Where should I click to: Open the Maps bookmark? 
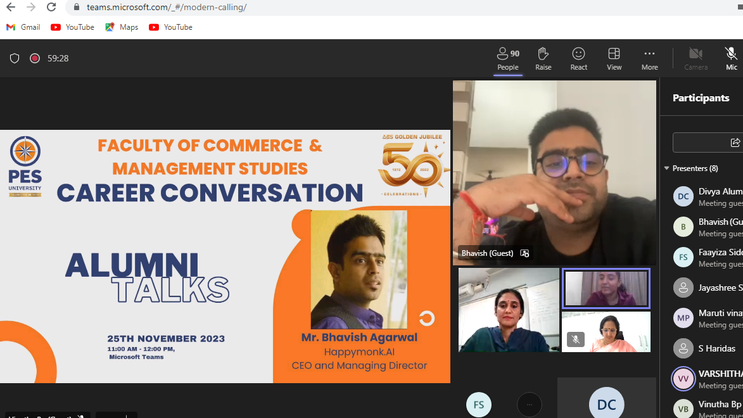point(122,27)
